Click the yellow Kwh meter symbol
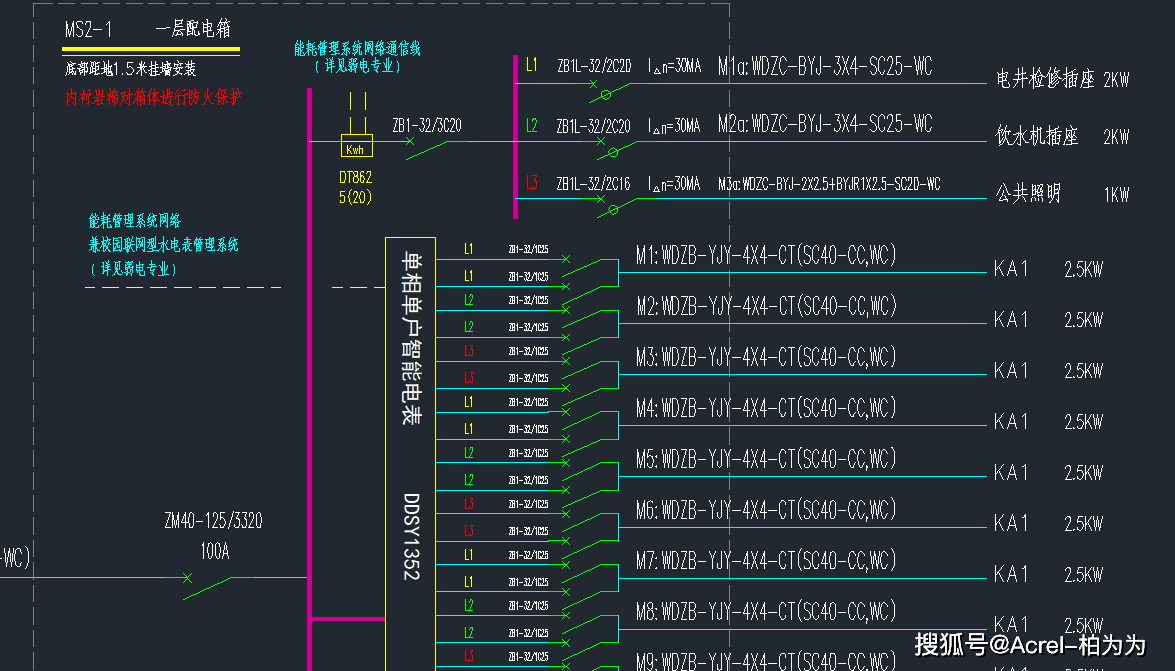 pyautogui.click(x=356, y=146)
